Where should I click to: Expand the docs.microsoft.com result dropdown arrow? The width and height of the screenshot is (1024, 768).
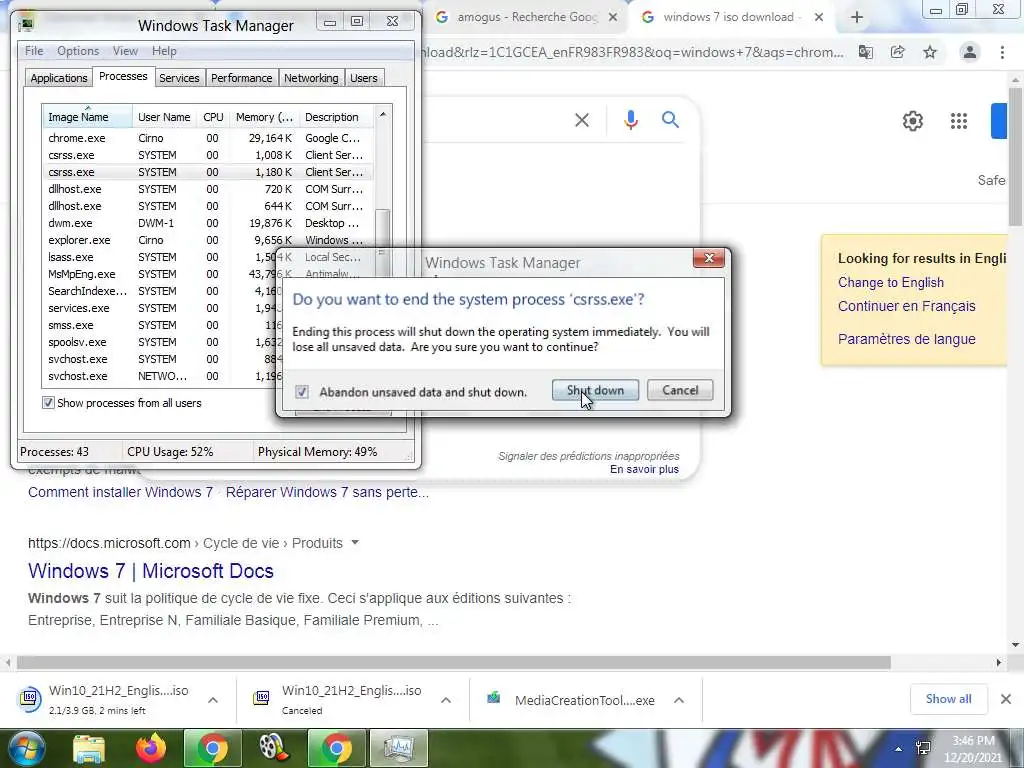pos(355,542)
